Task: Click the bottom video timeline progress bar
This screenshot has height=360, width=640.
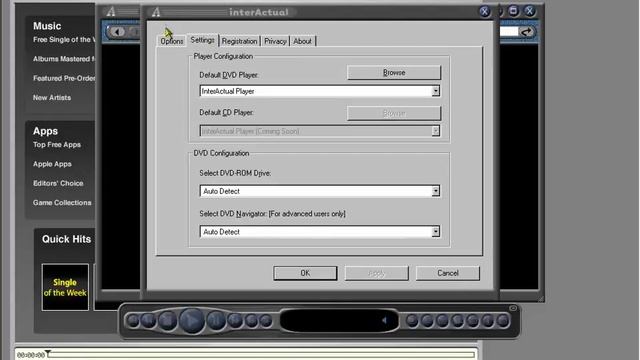Action: [x=261, y=355]
